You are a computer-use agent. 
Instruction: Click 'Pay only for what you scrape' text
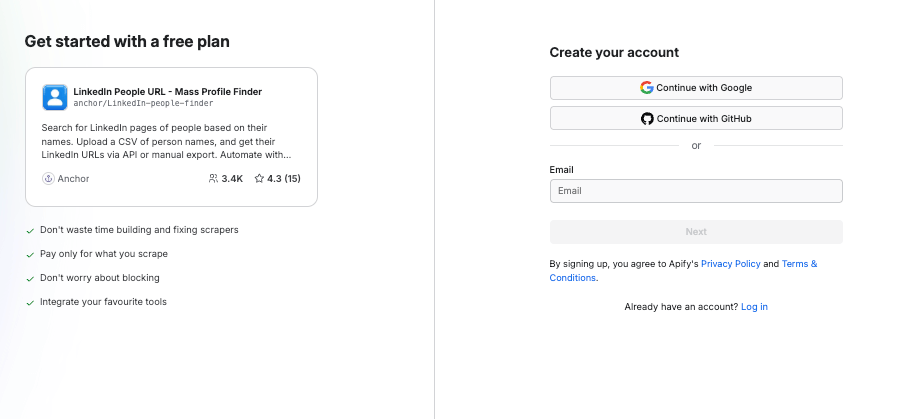[x=104, y=254]
